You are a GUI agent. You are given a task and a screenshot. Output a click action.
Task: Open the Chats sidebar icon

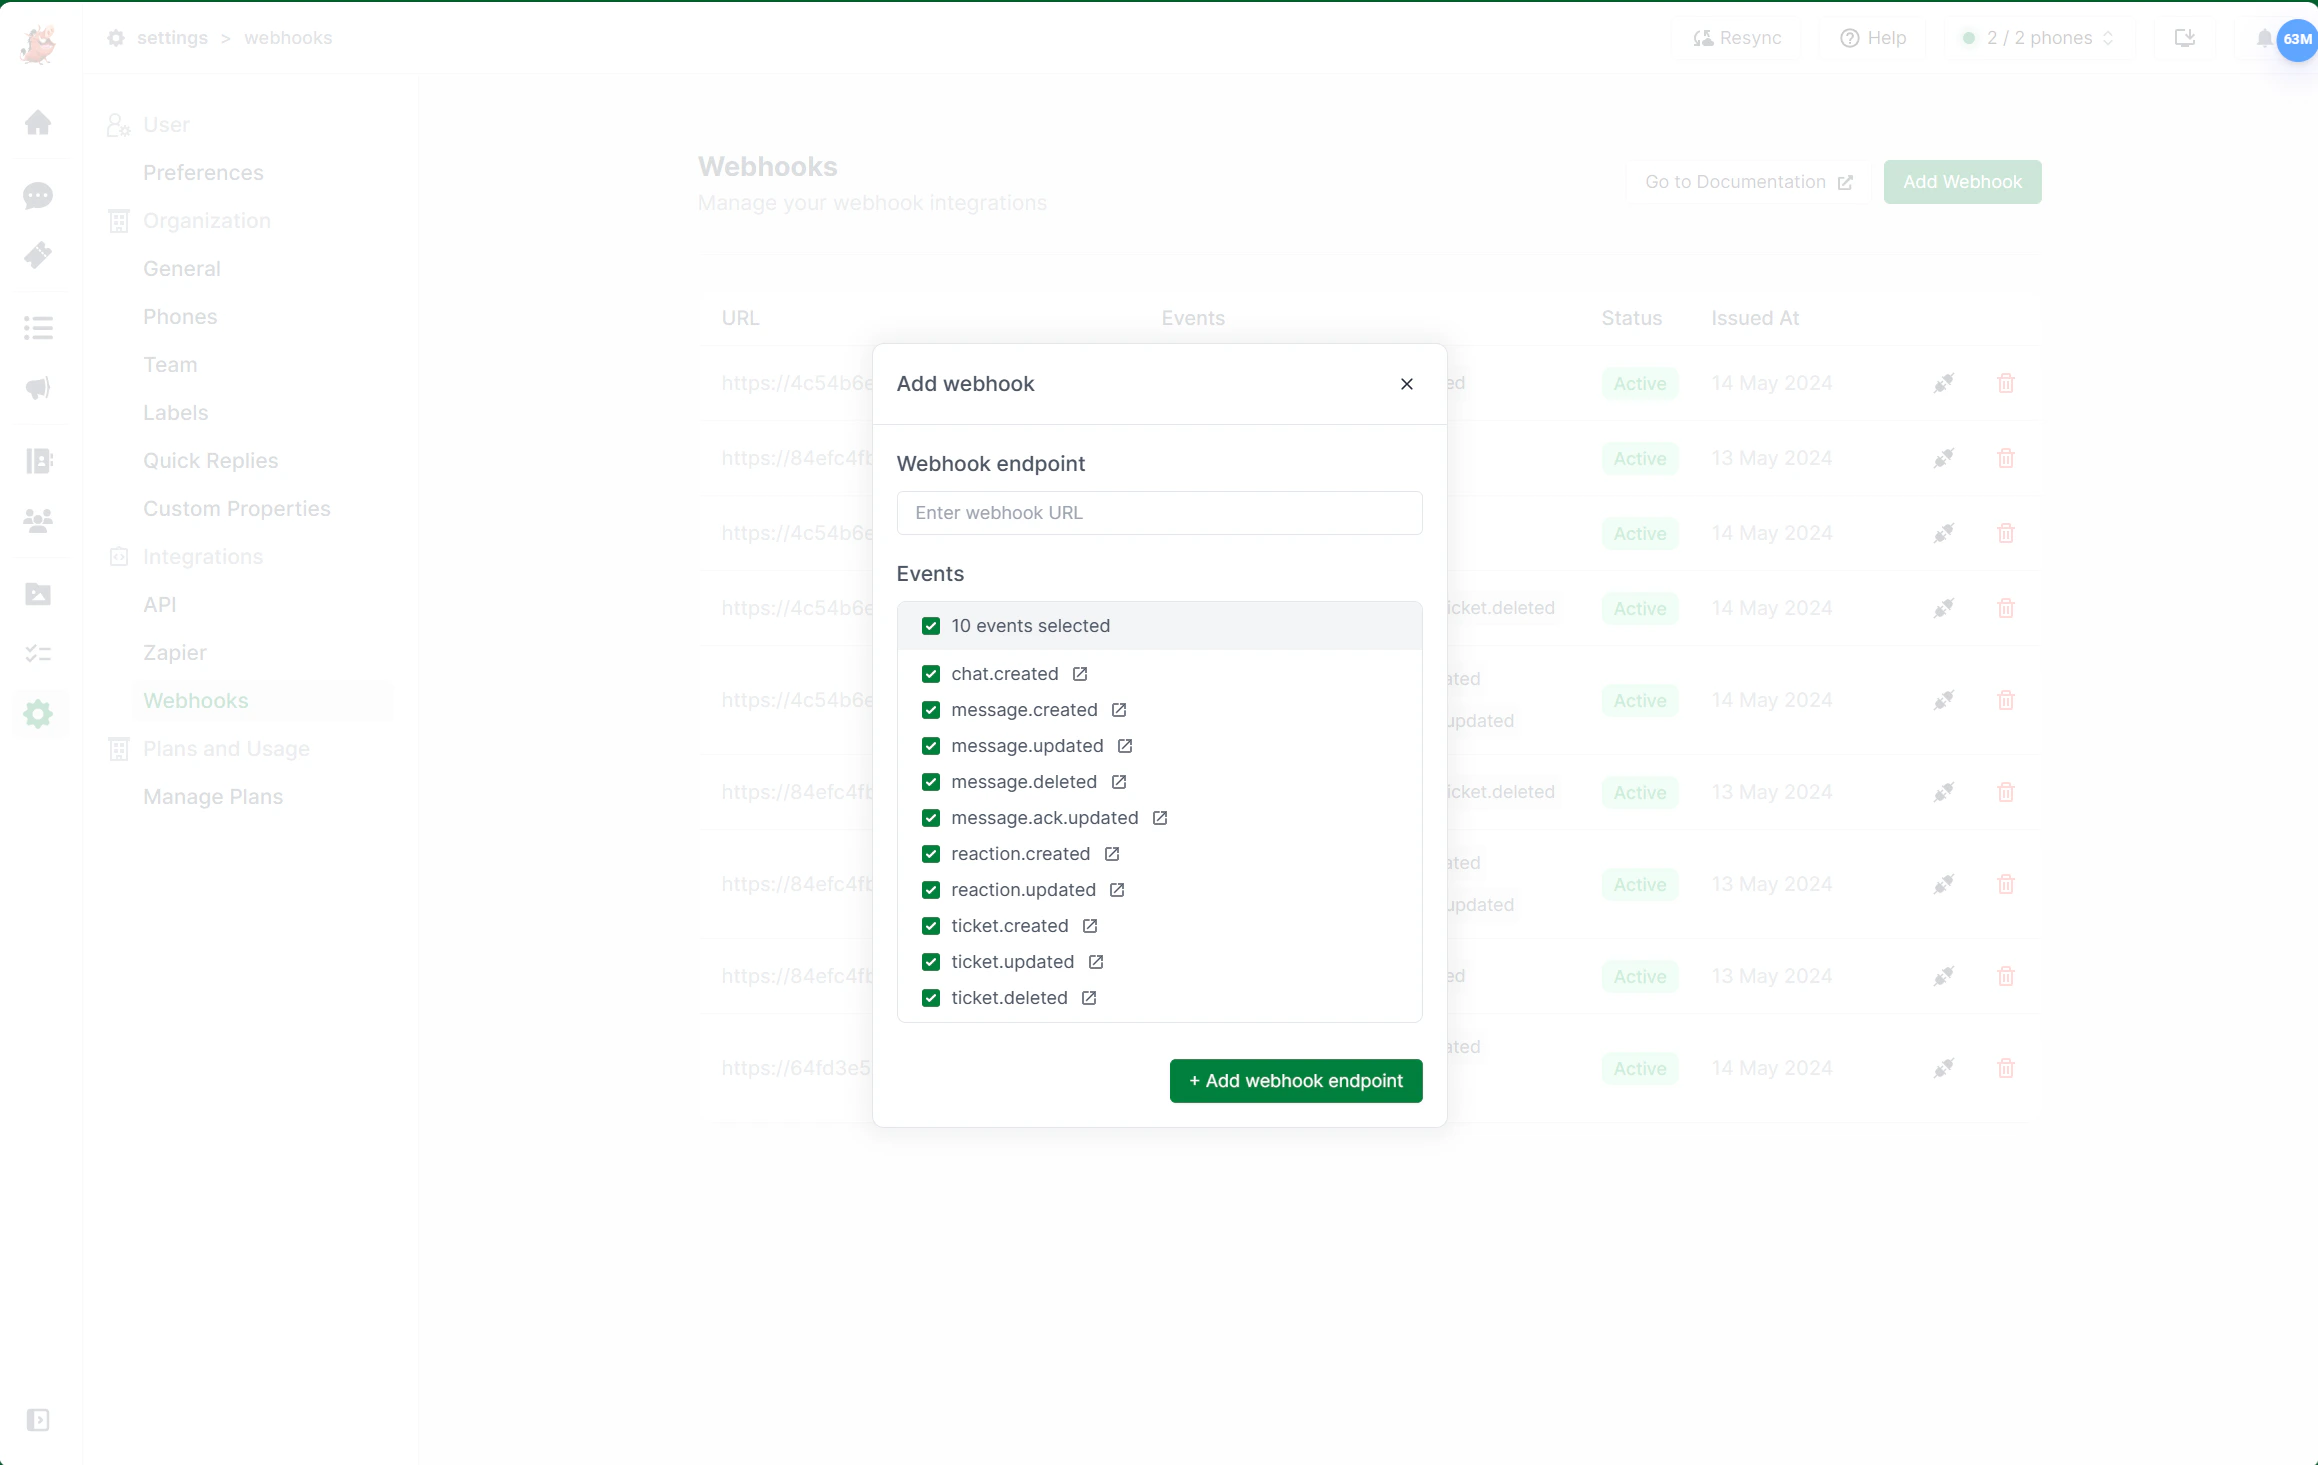[38, 196]
